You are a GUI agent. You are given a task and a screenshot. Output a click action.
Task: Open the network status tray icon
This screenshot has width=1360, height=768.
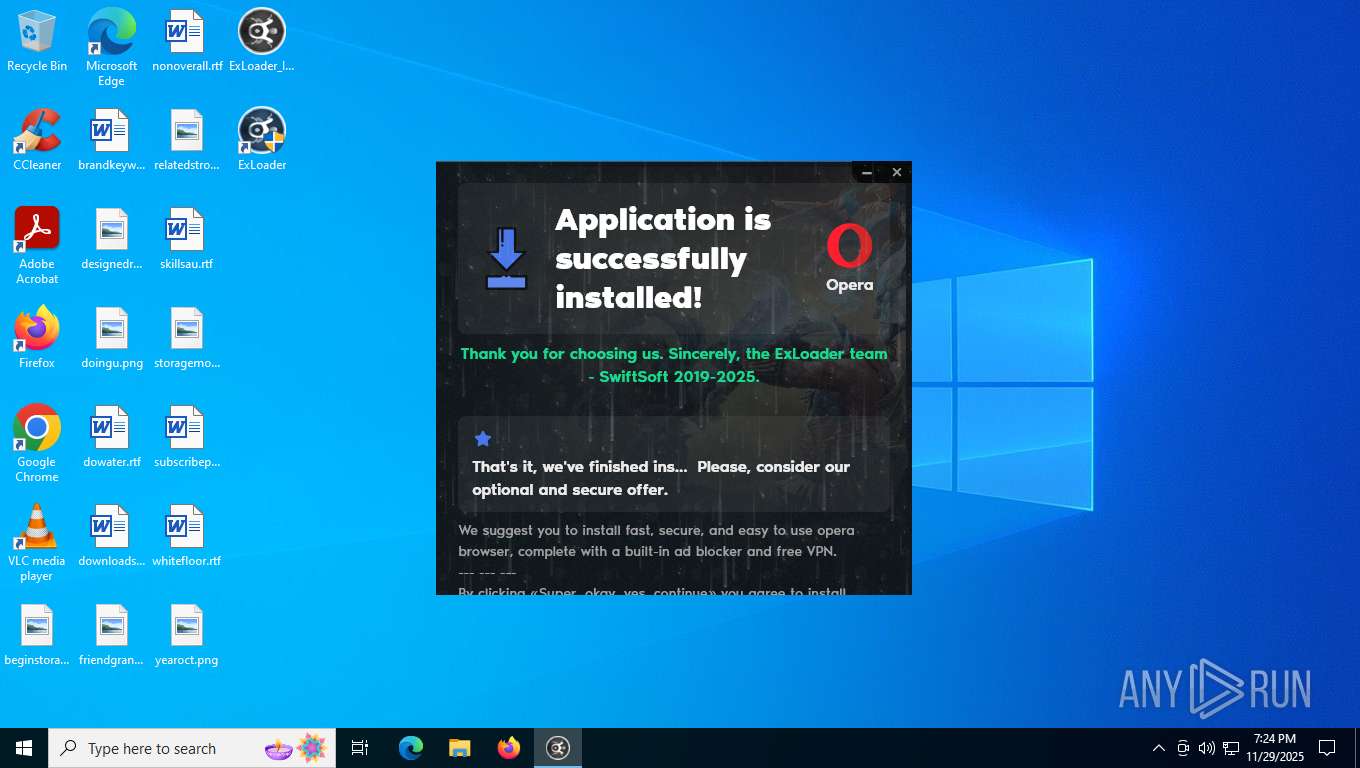[1231, 748]
